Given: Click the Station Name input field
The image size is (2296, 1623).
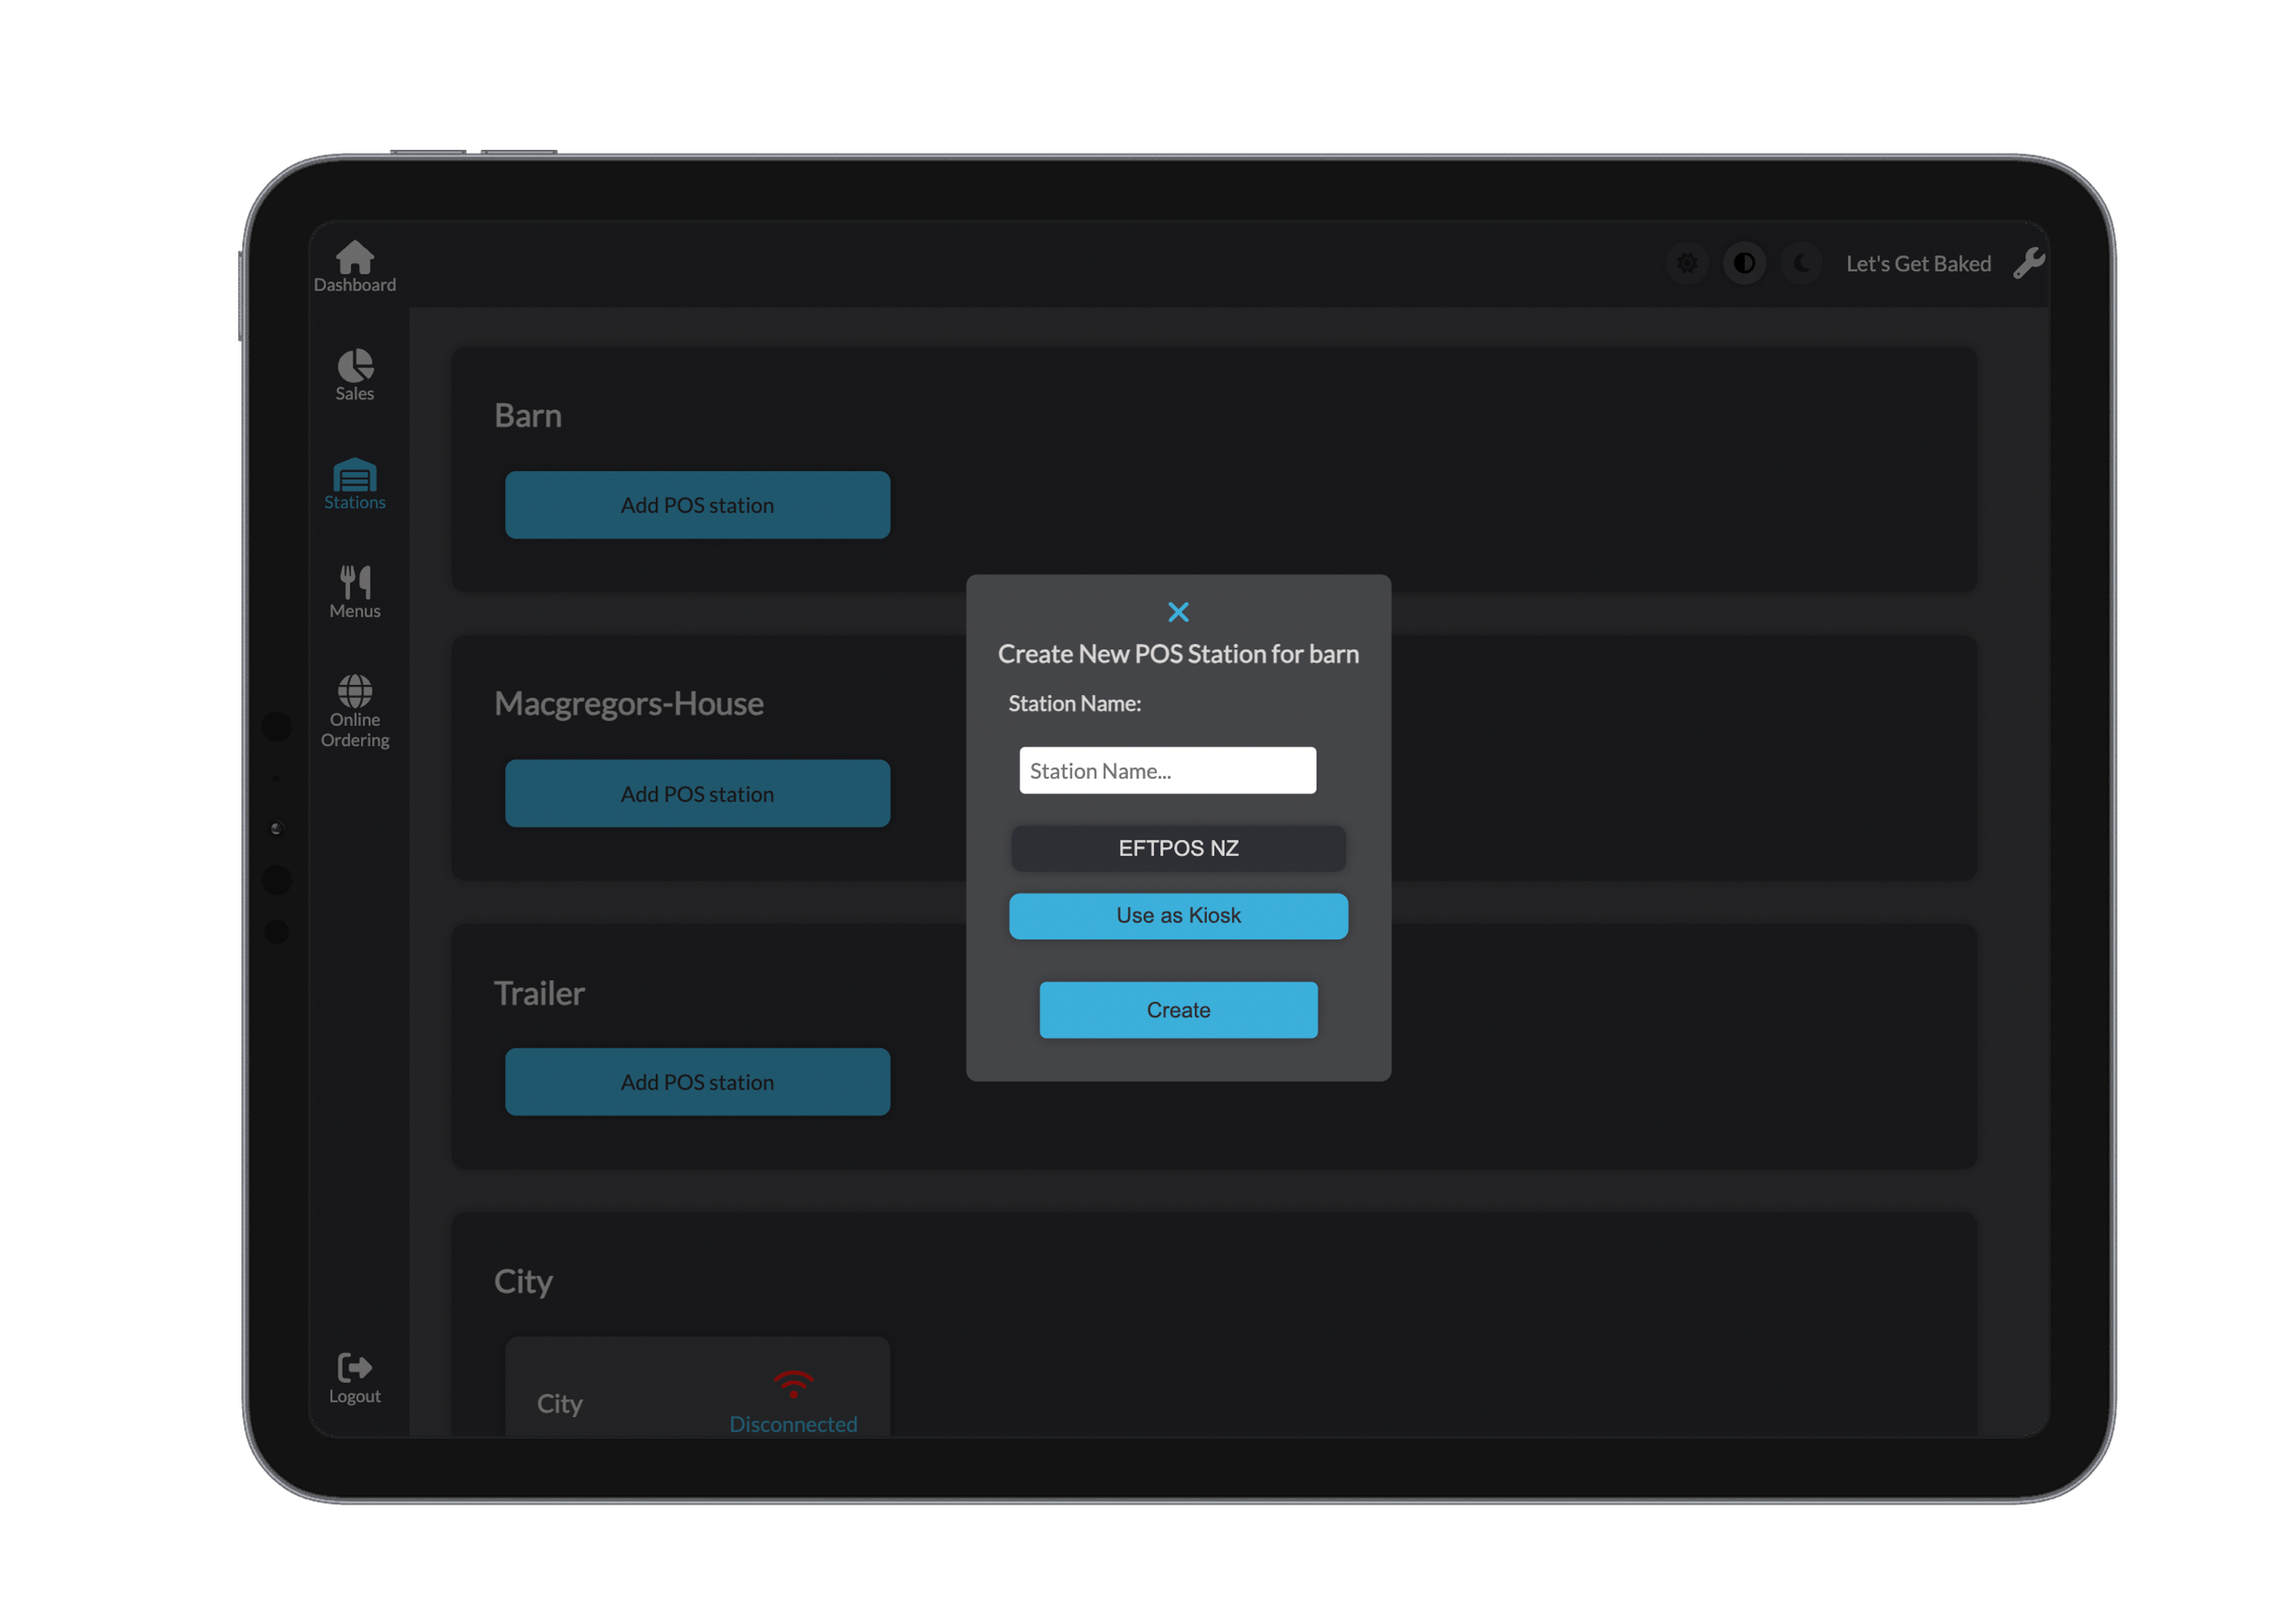Looking at the screenshot, I should point(1166,770).
